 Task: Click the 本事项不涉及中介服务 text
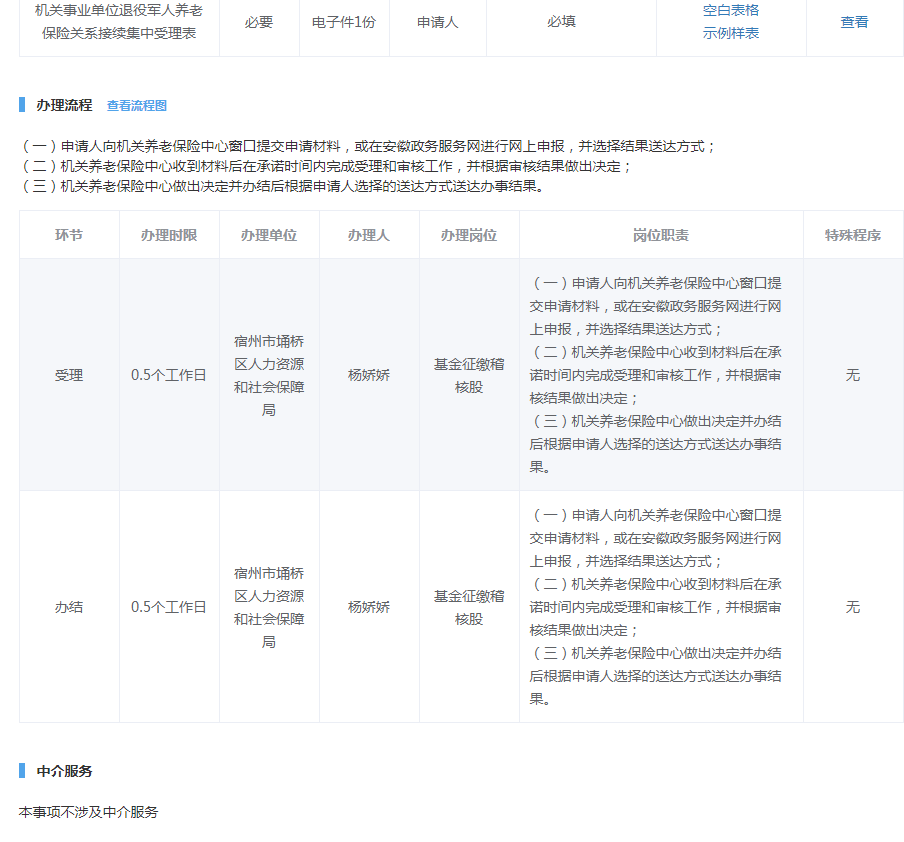(89, 812)
